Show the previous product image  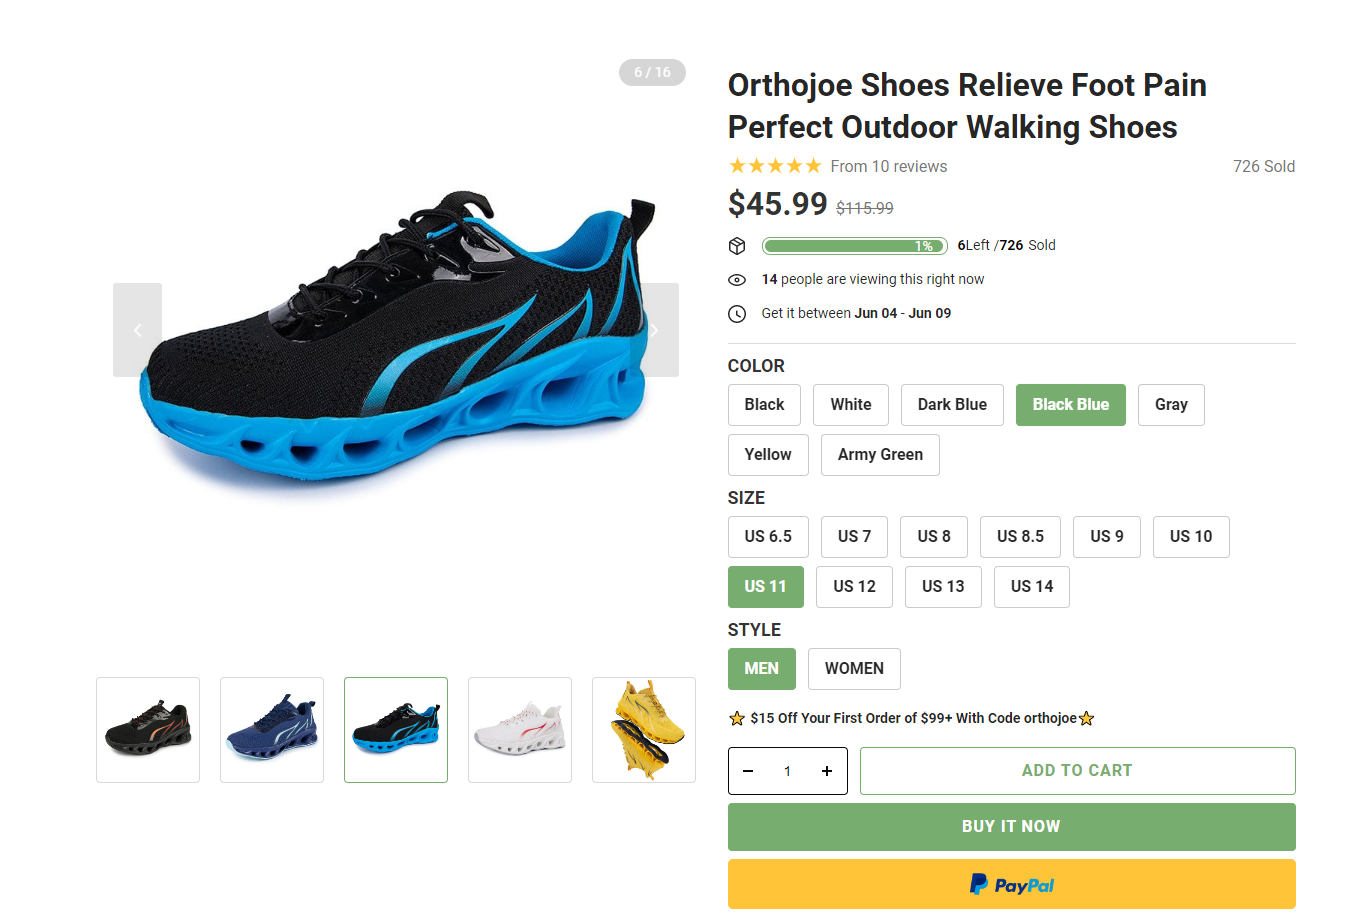tap(138, 330)
